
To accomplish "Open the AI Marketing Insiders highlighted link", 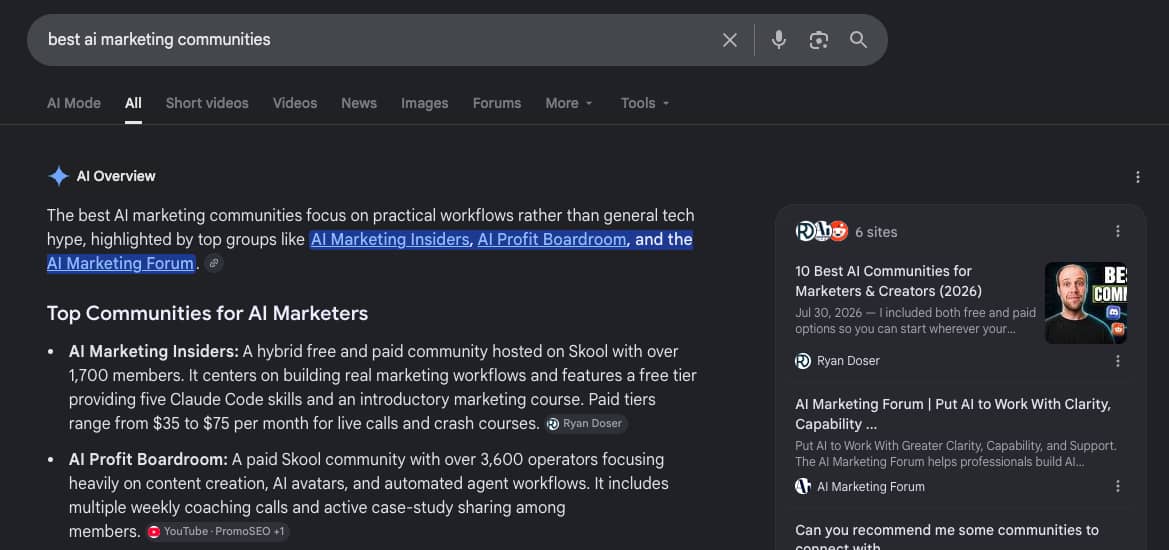I will point(390,239).
